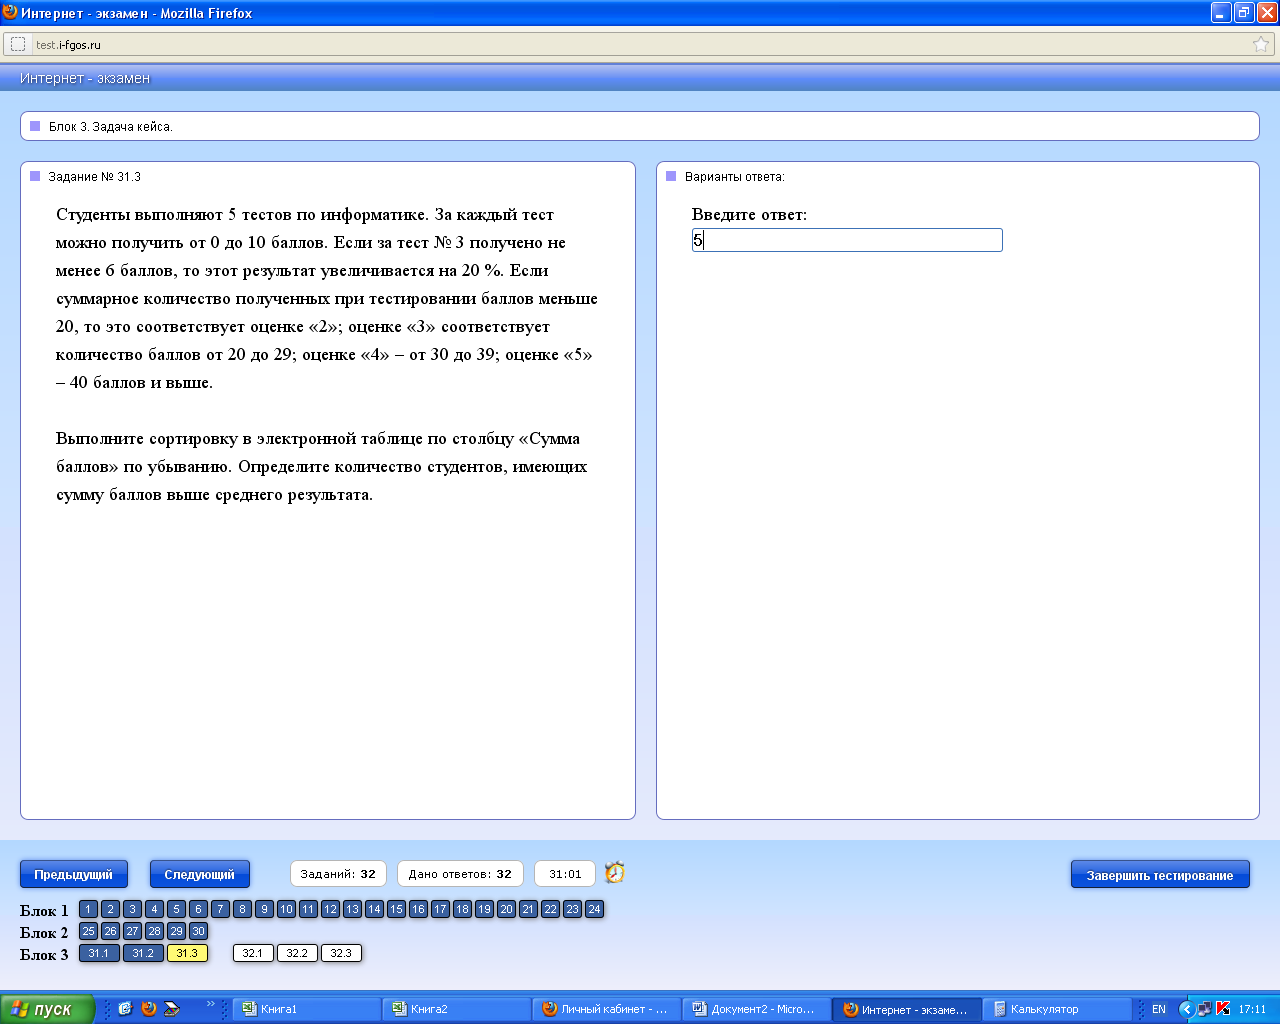The image size is (1280, 1024).
Task: Open question 31.2 in Блок 3
Action: click(143, 953)
